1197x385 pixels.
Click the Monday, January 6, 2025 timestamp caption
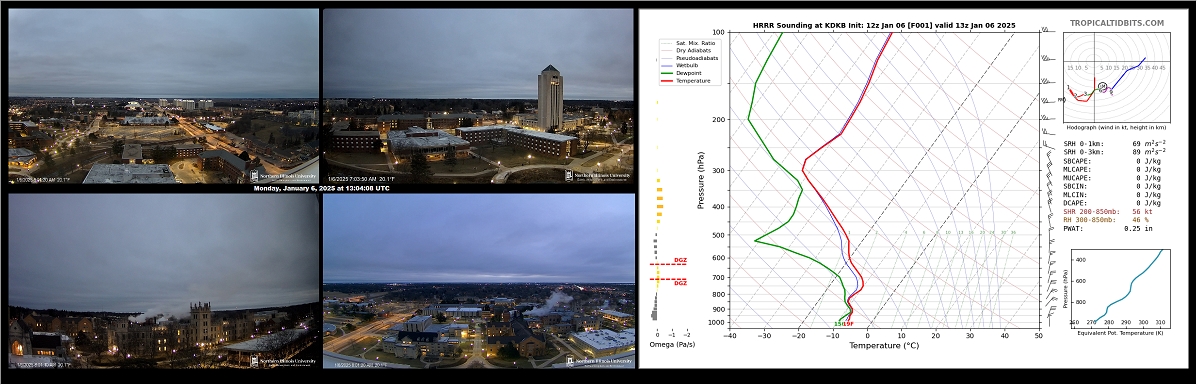pos(321,188)
